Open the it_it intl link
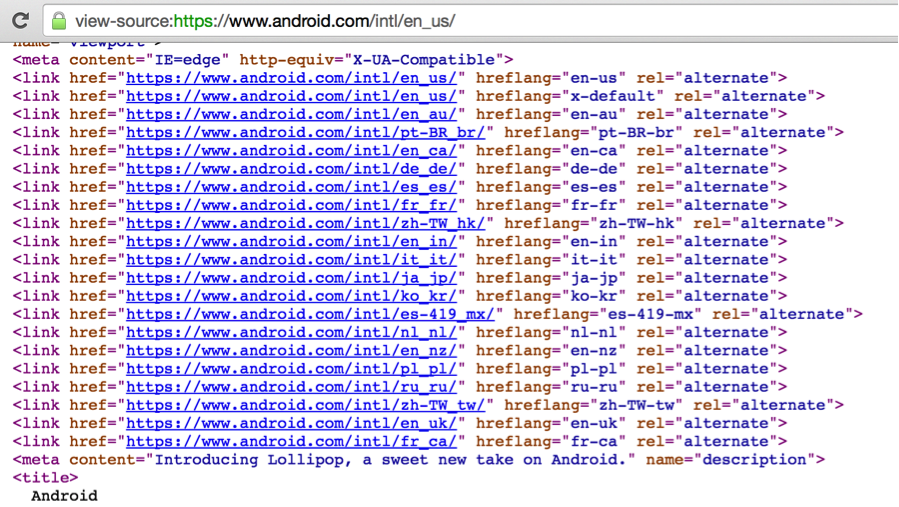The image size is (899, 507). point(291,259)
